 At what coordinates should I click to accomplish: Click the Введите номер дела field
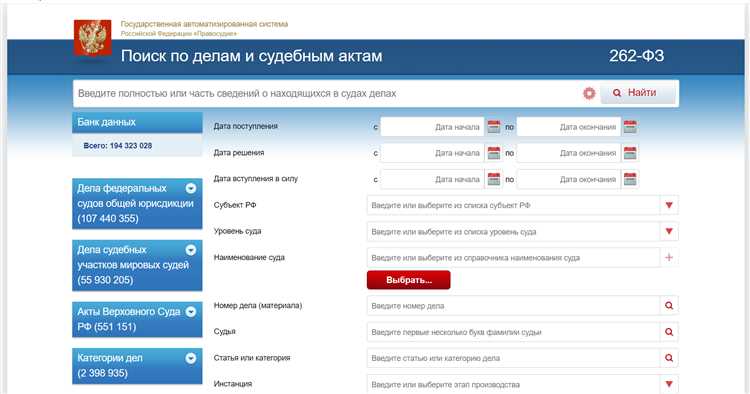point(513,306)
